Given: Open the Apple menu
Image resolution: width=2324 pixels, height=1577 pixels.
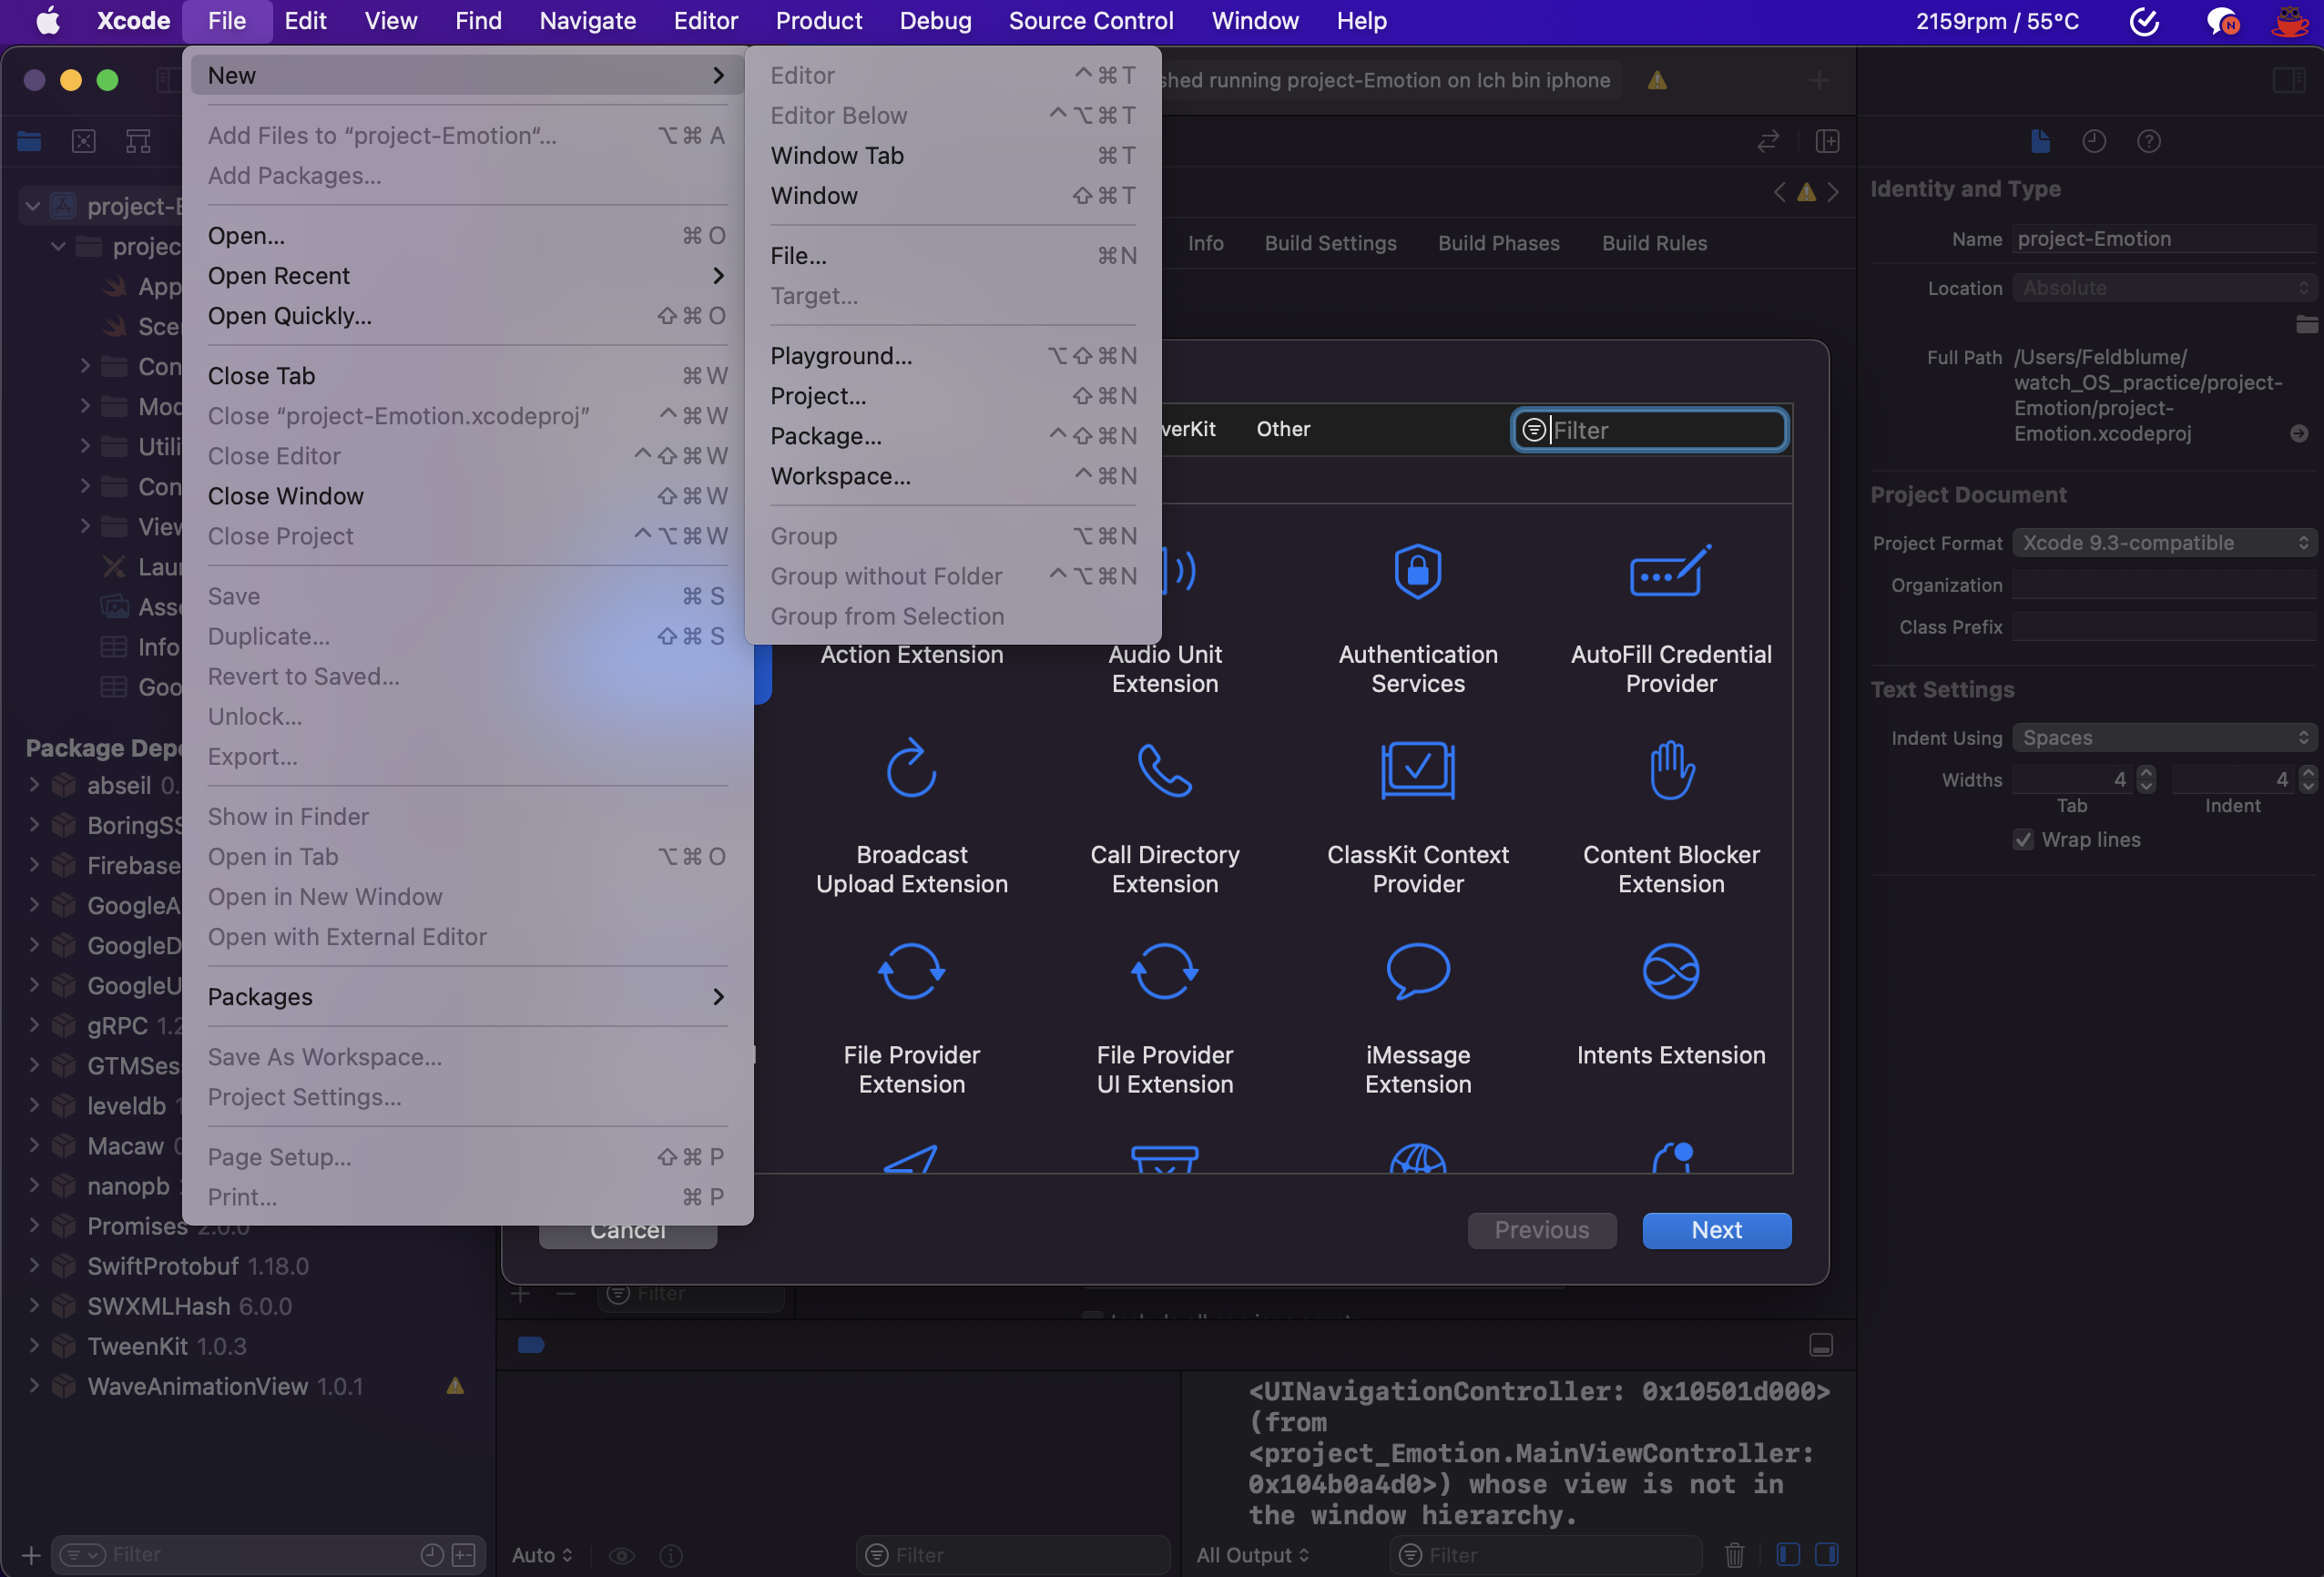Looking at the screenshot, I should pos(47,21).
